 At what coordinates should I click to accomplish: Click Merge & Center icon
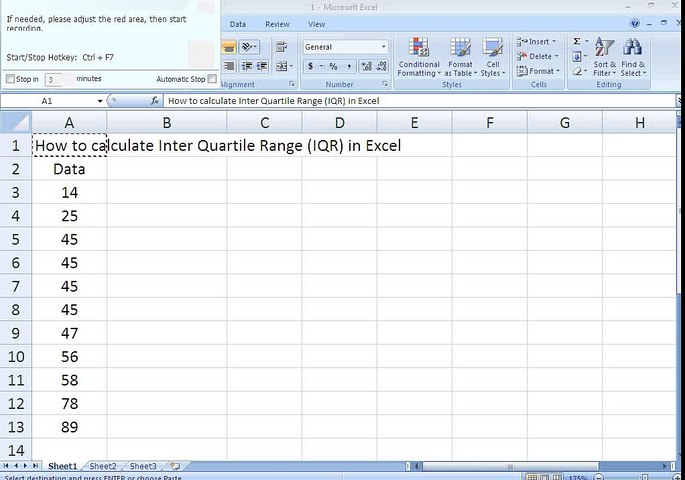[282, 66]
